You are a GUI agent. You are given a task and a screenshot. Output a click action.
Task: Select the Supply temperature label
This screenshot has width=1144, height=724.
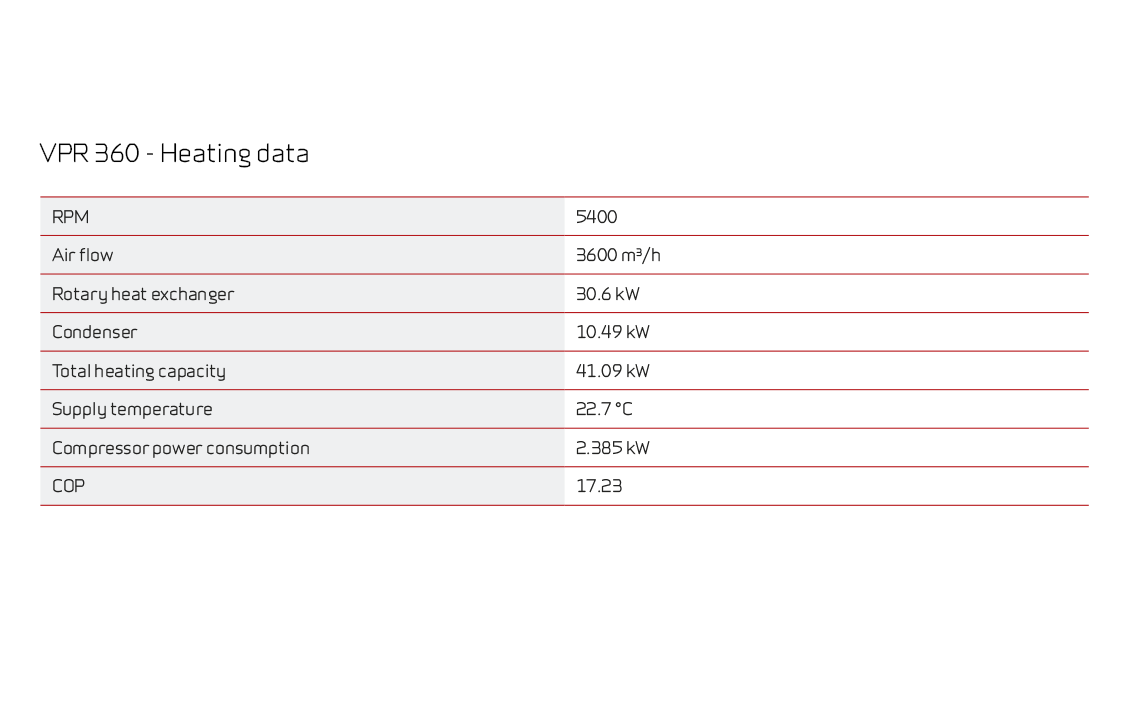pyautogui.click(x=132, y=409)
